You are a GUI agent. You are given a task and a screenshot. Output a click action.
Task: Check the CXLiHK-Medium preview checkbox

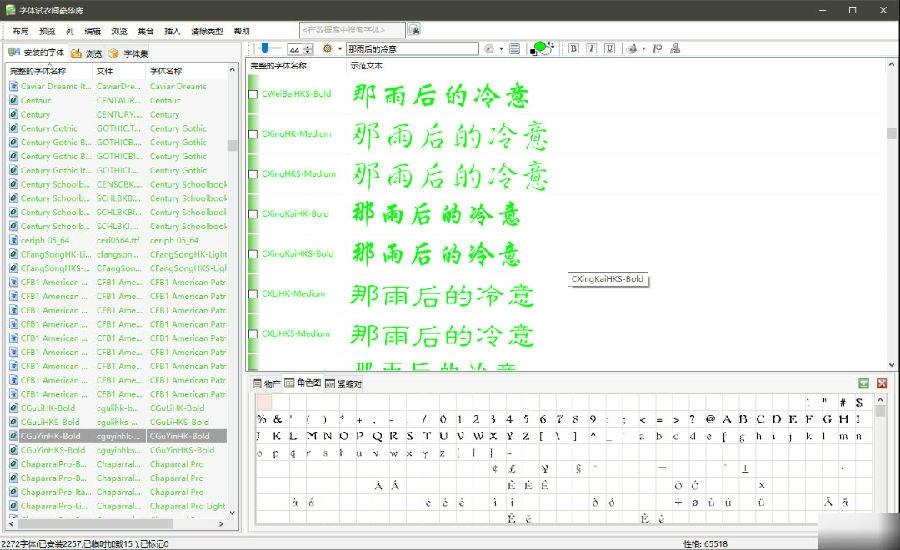[253, 294]
